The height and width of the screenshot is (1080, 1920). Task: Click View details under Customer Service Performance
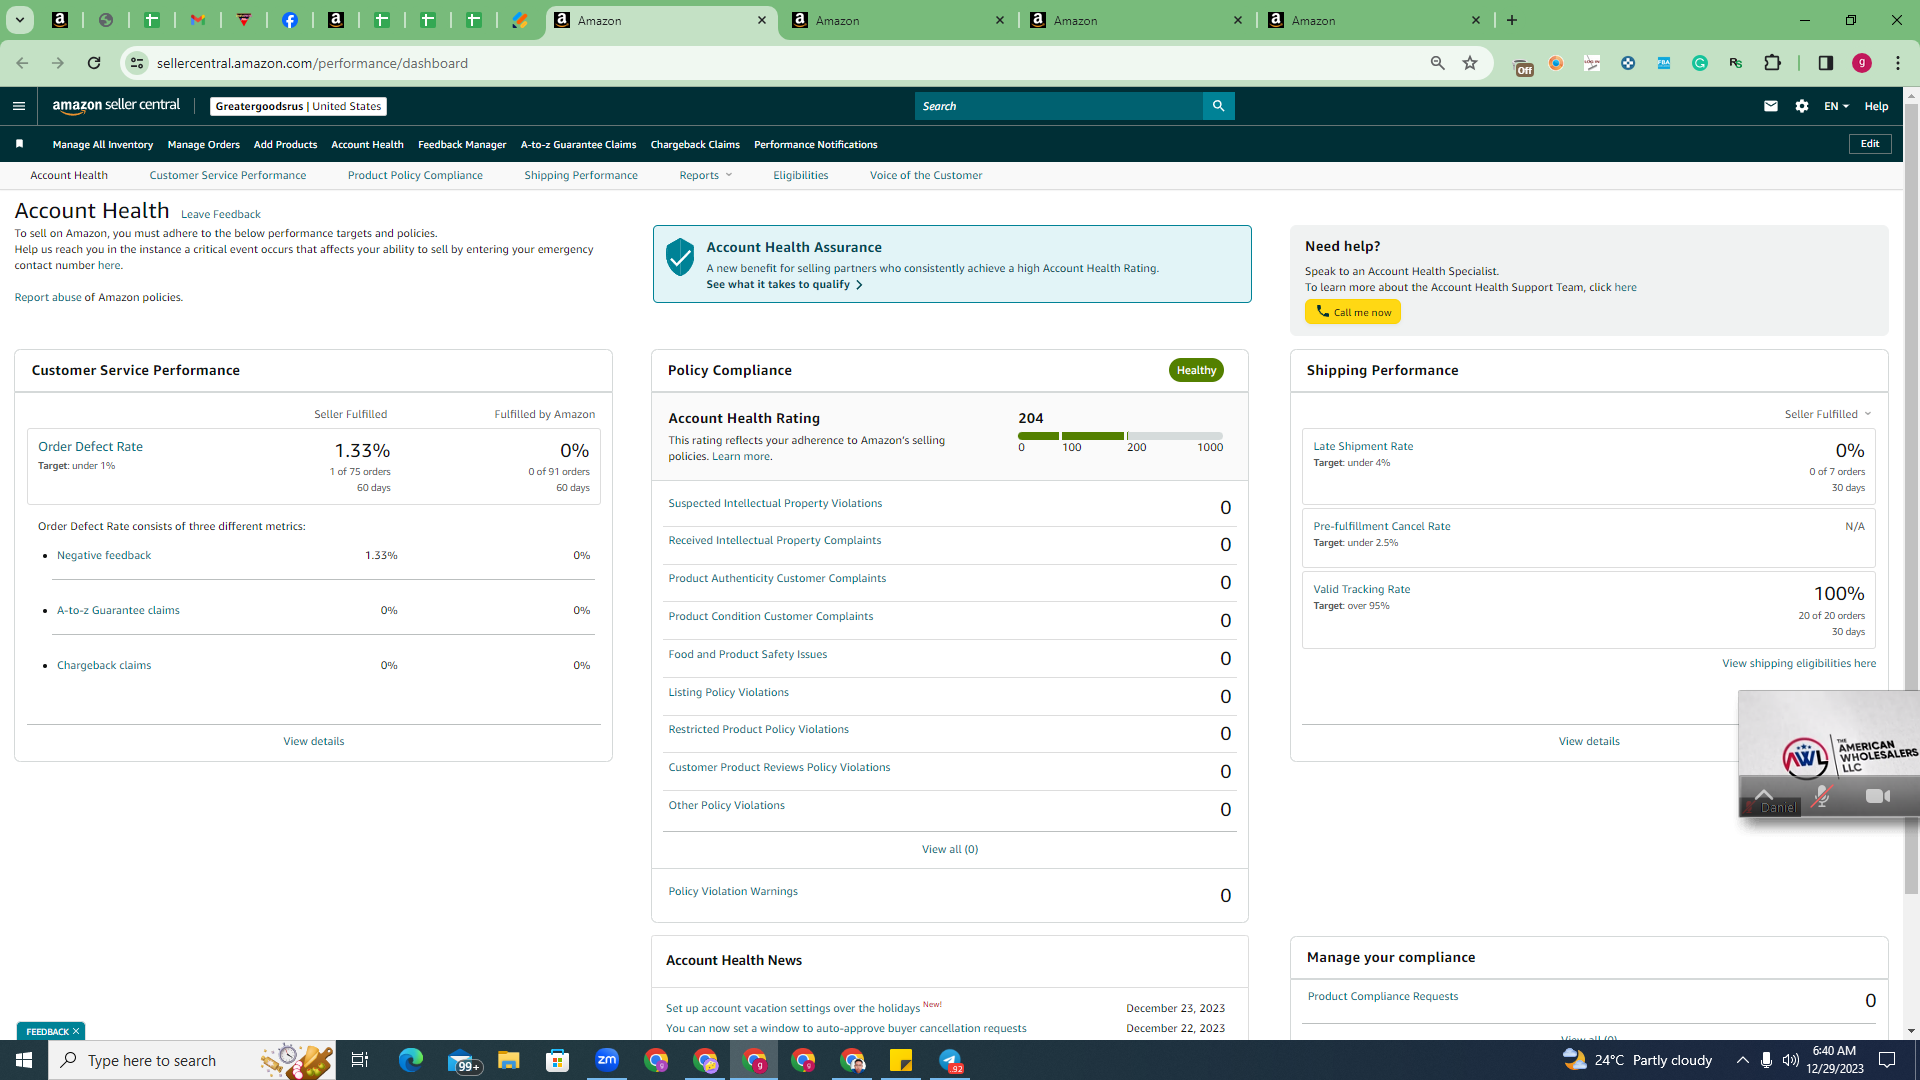313,742
